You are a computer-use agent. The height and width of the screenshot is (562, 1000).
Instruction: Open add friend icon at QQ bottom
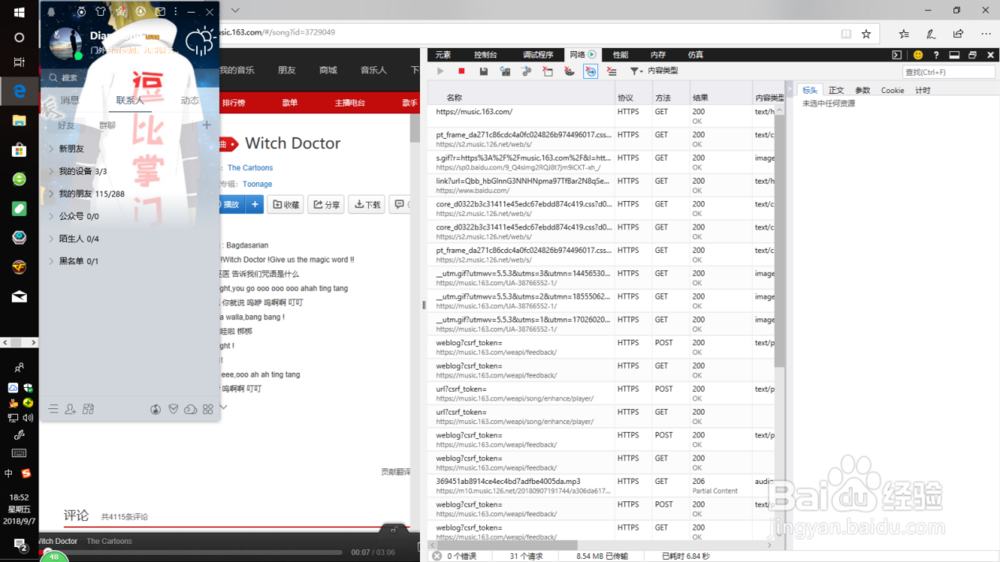point(70,409)
